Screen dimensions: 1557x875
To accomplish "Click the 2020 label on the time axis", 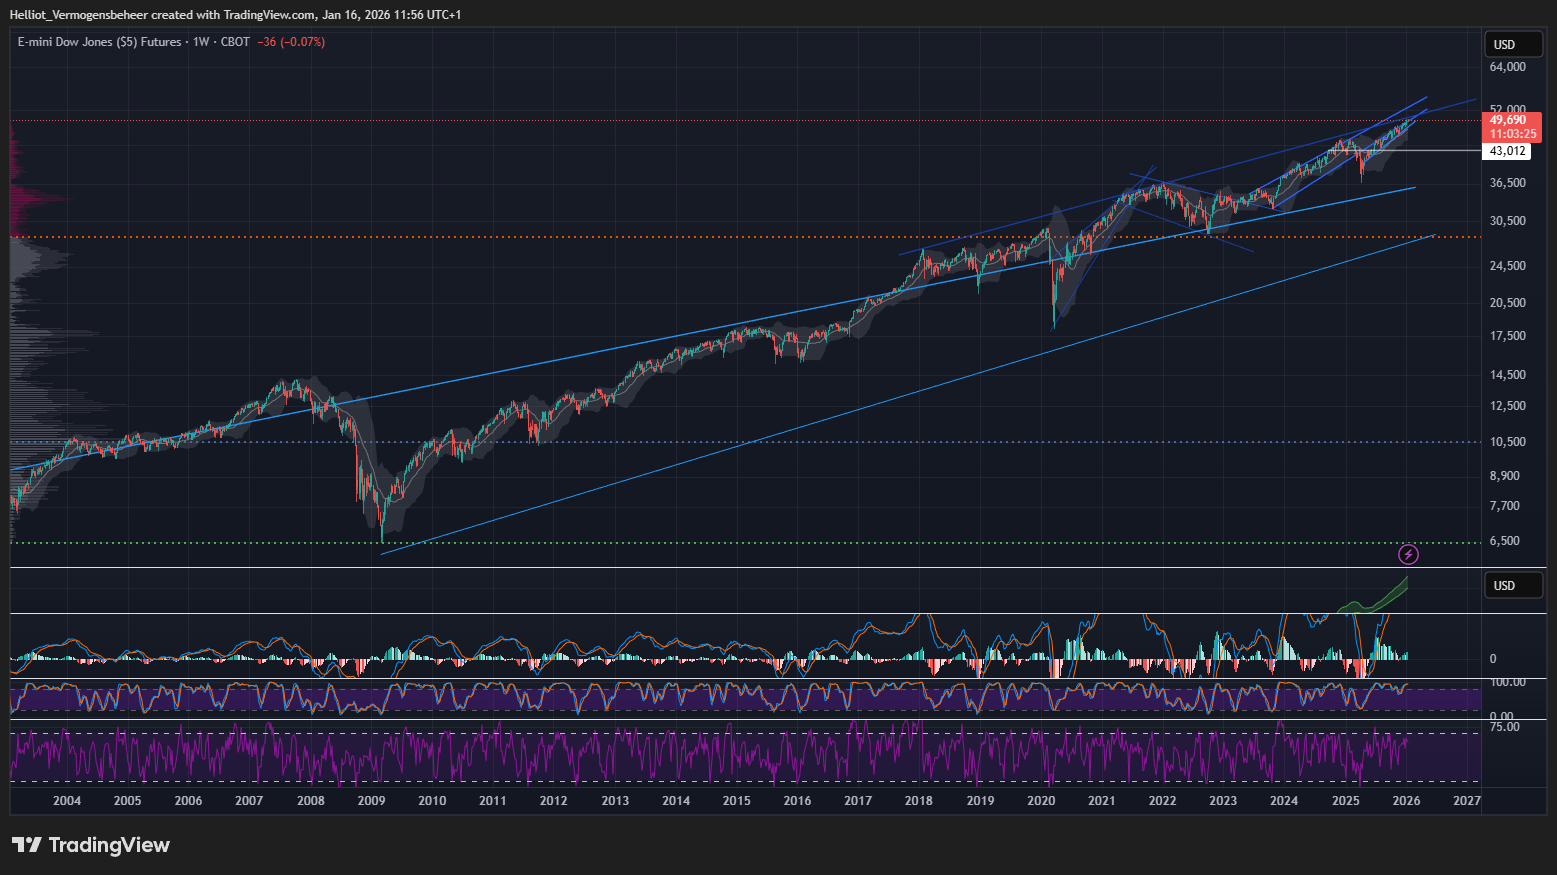I will coord(1041,801).
